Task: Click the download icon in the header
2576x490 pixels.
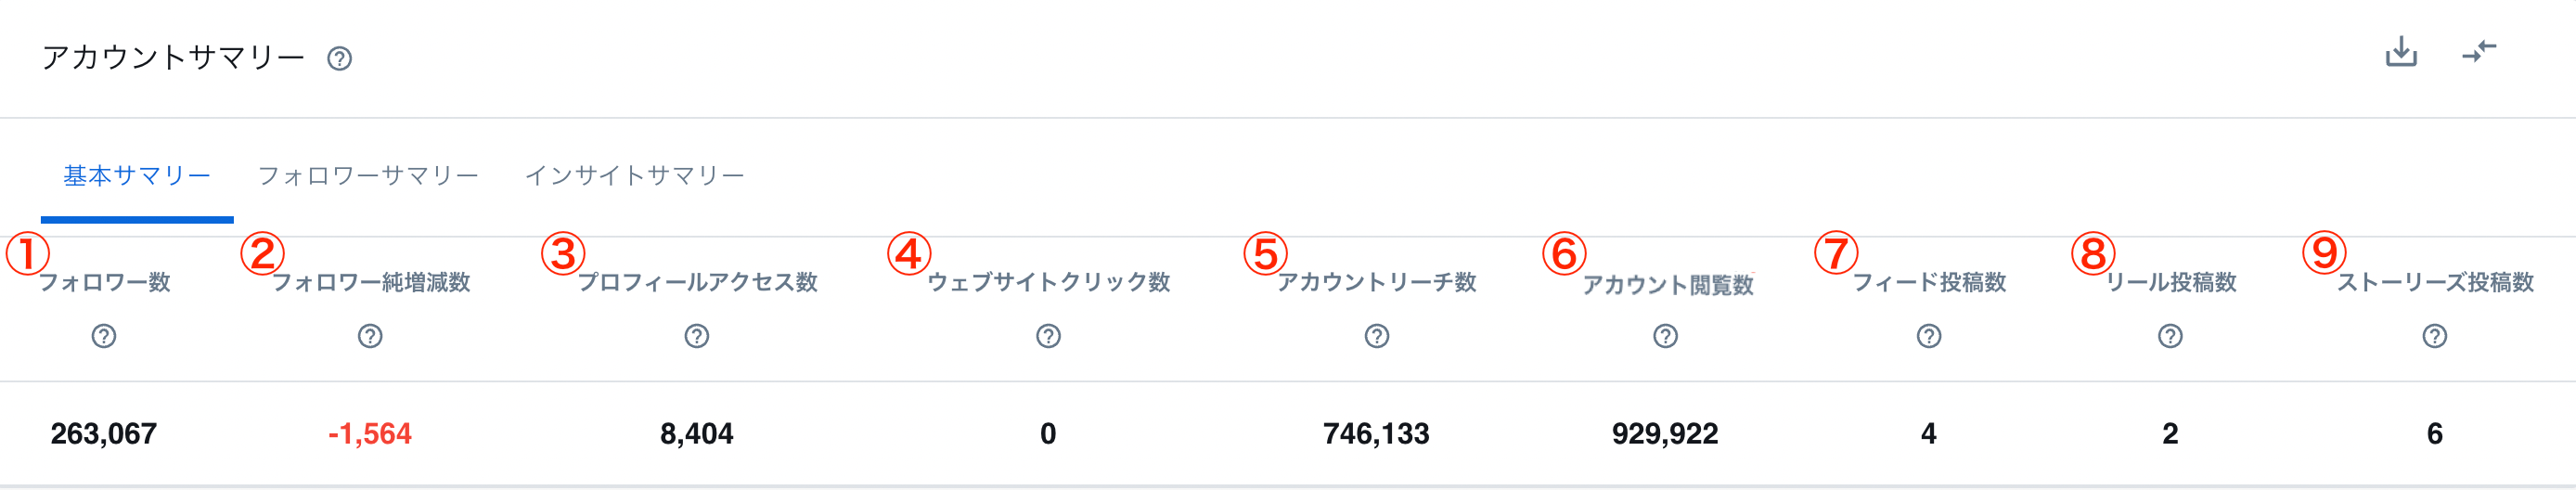Action: 2400,52
